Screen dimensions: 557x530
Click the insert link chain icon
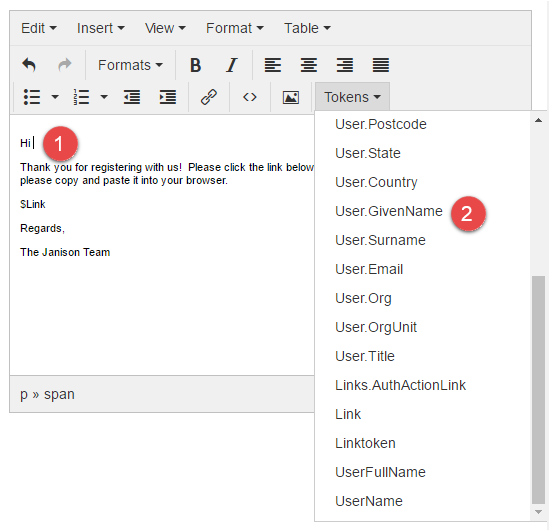(x=209, y=97)
